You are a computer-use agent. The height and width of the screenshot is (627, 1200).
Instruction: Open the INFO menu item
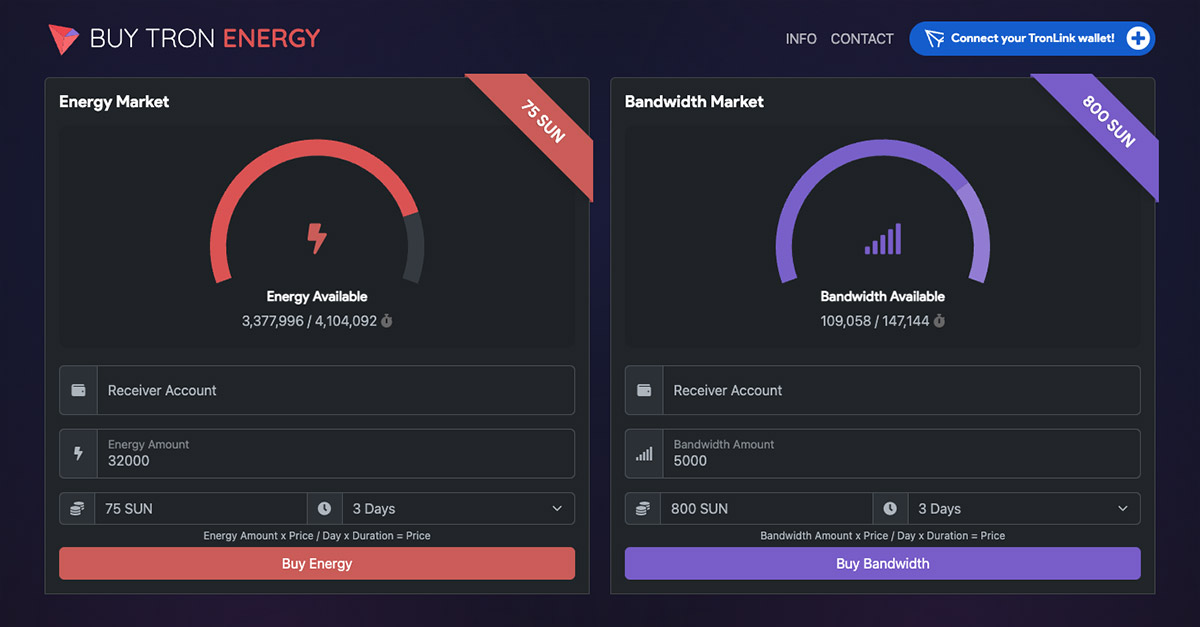pyautogui.click(x=801, y=38)
